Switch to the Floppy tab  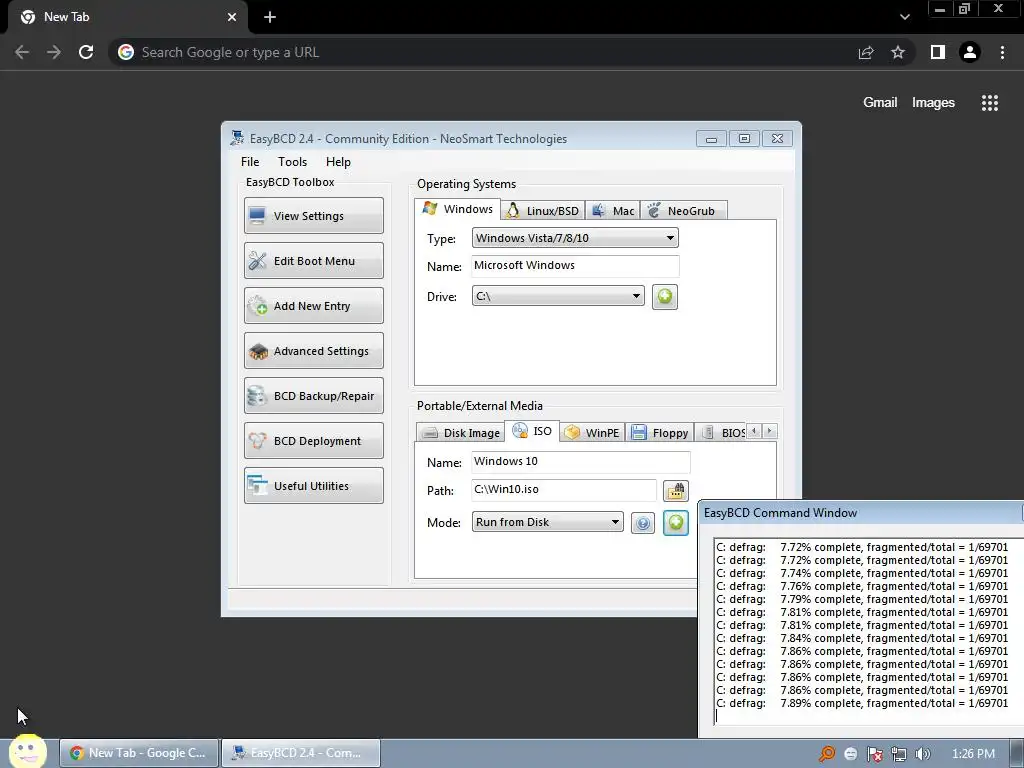coord(660,433)
